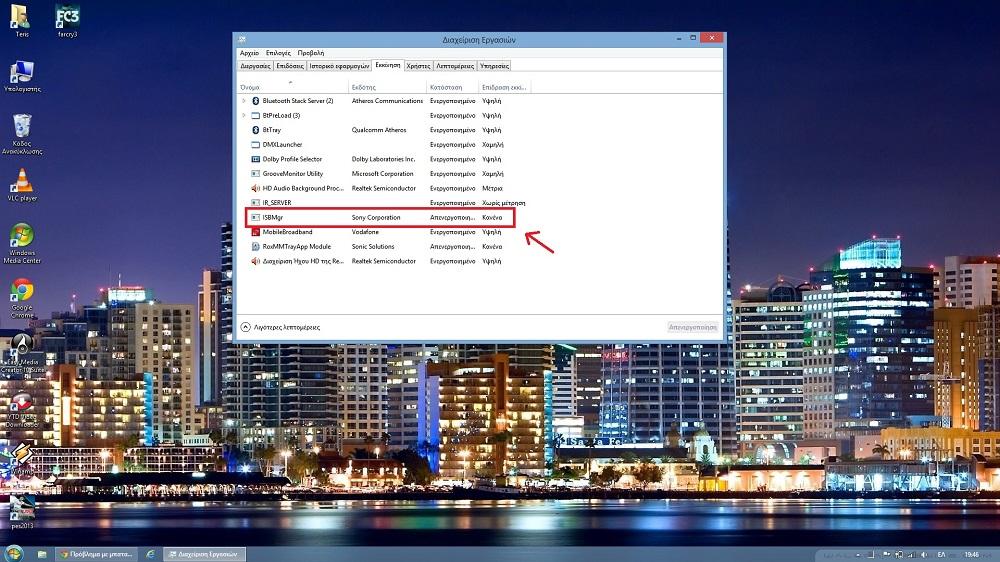This screenshot has width=1000, height=562.
Task: Open Internet Explorer from taskbar
Action: (151, 554)
